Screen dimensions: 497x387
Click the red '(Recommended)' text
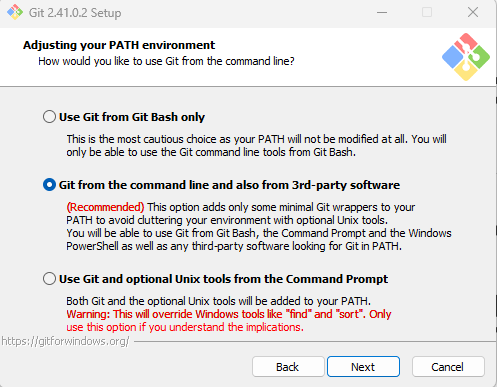(x=105, y=207)
